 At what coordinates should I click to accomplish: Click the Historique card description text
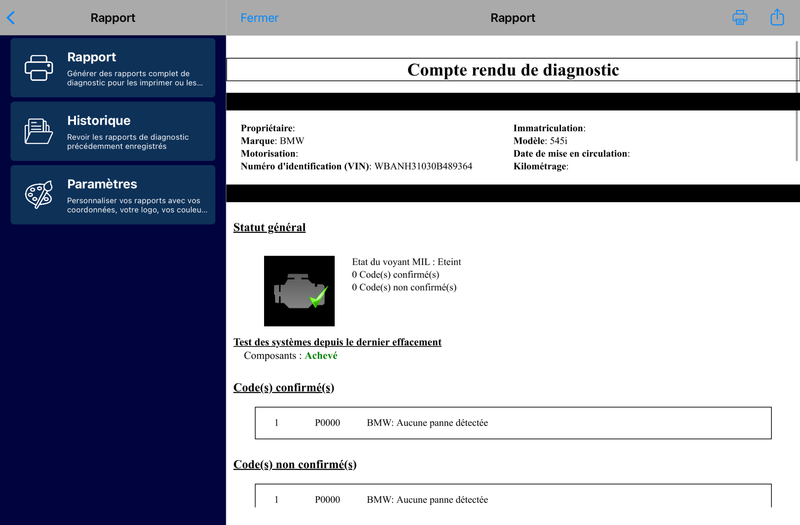pos(128,142)
